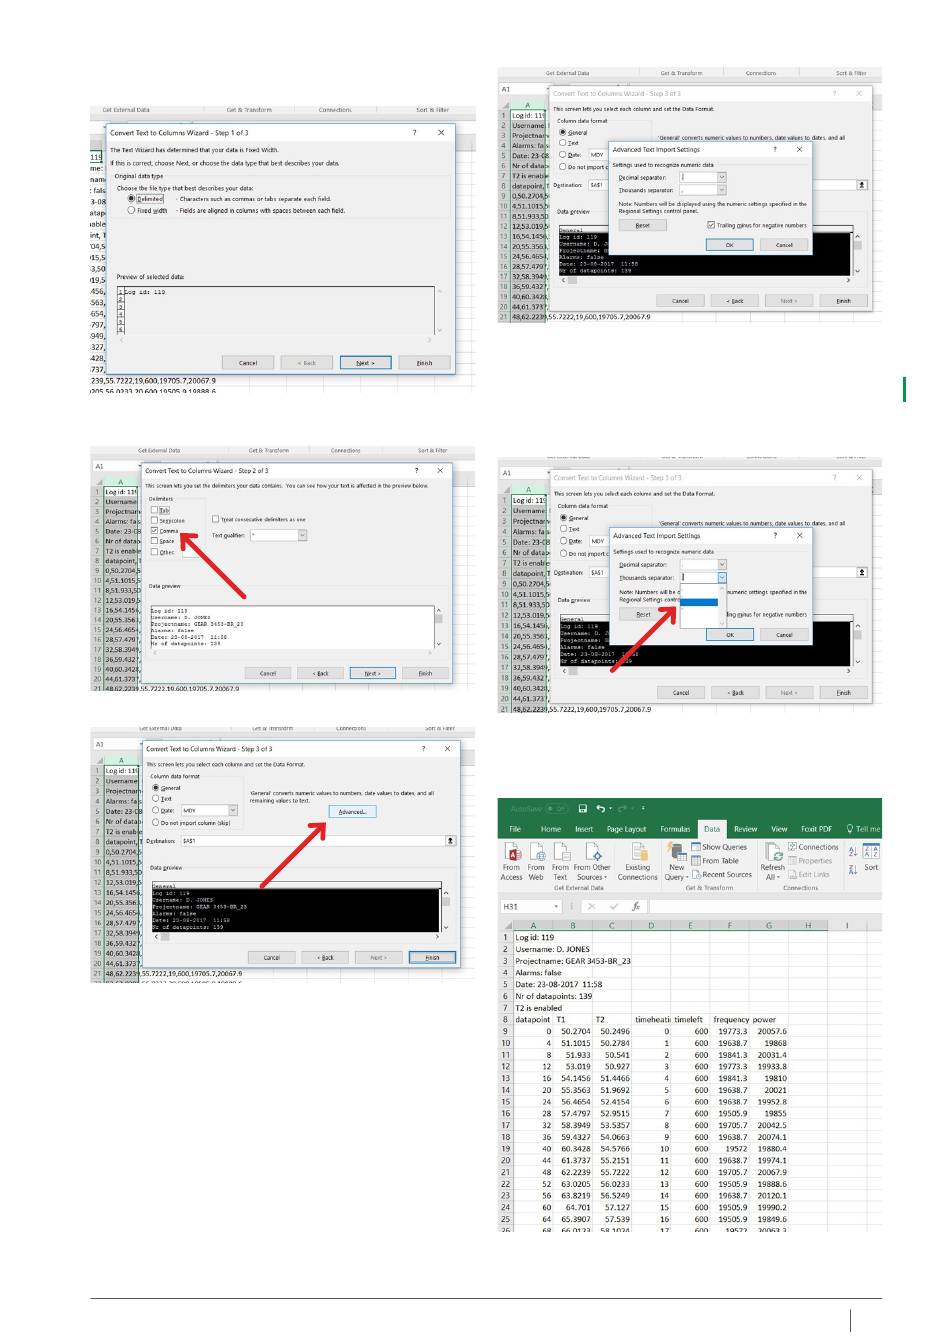This screenshot has height=1344, width=950.
Task: Click the Advanced... button in Step 3
Action: pos(352,812)
